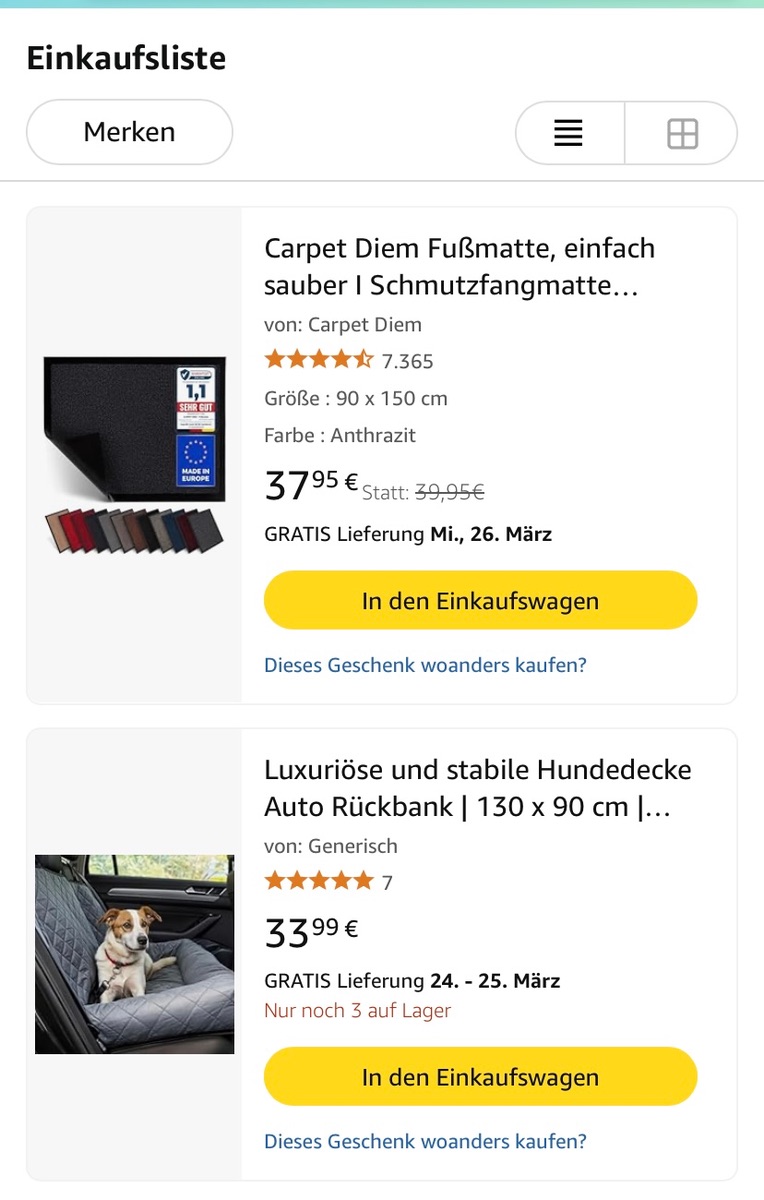View star rating of Carpet Diem Fußmatte

[x=318, y=360]
